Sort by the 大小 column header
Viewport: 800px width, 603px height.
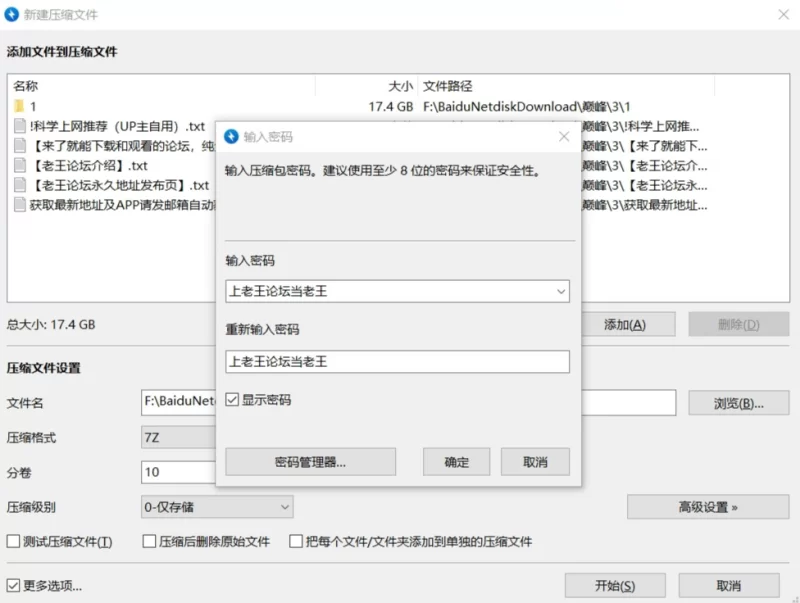click(400, 86)
